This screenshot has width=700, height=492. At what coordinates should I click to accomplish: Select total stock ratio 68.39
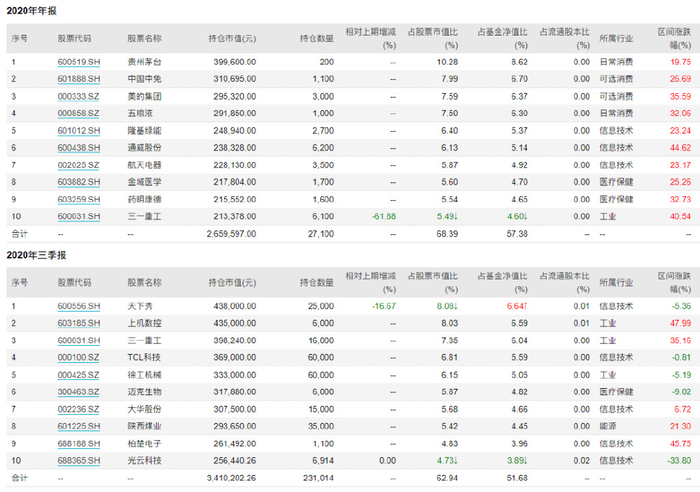(x=447, y=234)
